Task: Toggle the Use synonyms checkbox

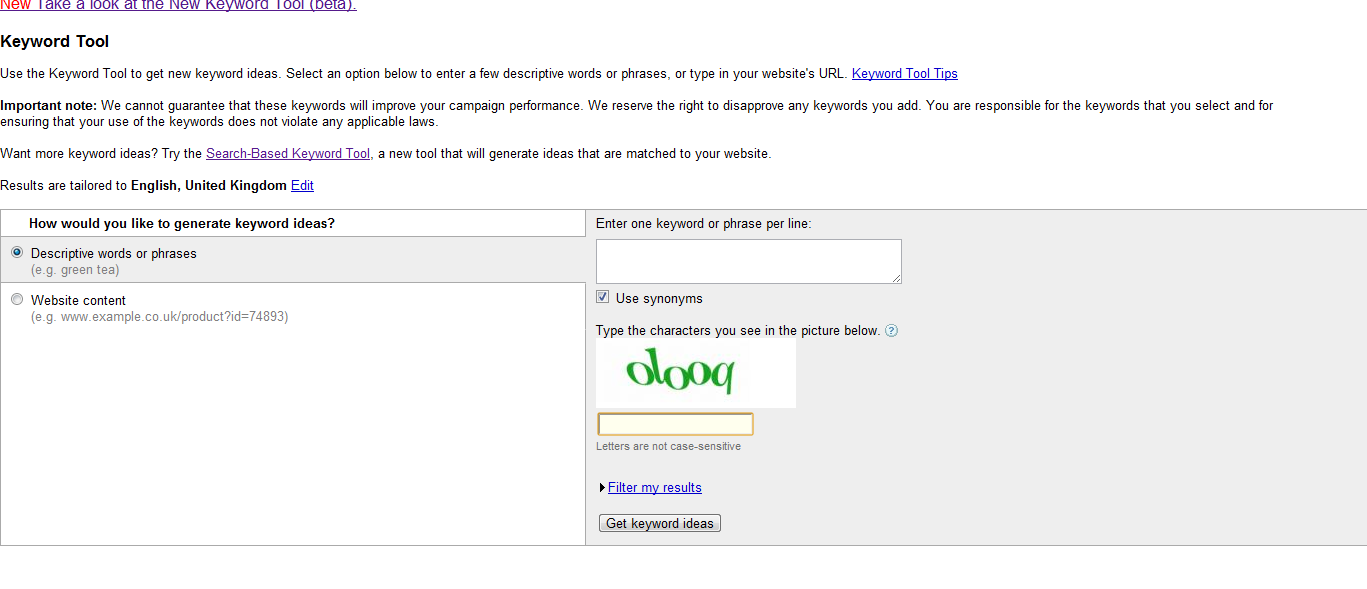Action: click(x=602, y=297)
